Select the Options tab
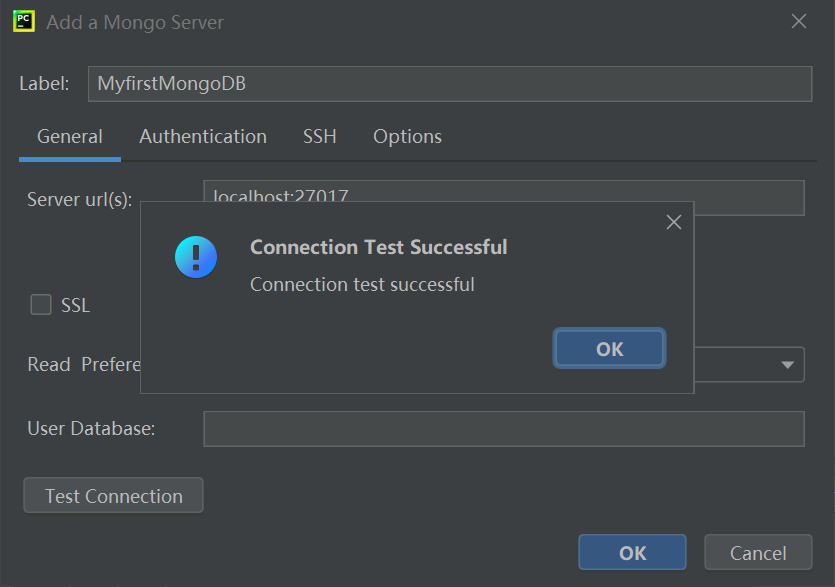835x587 pixels. 406,136
